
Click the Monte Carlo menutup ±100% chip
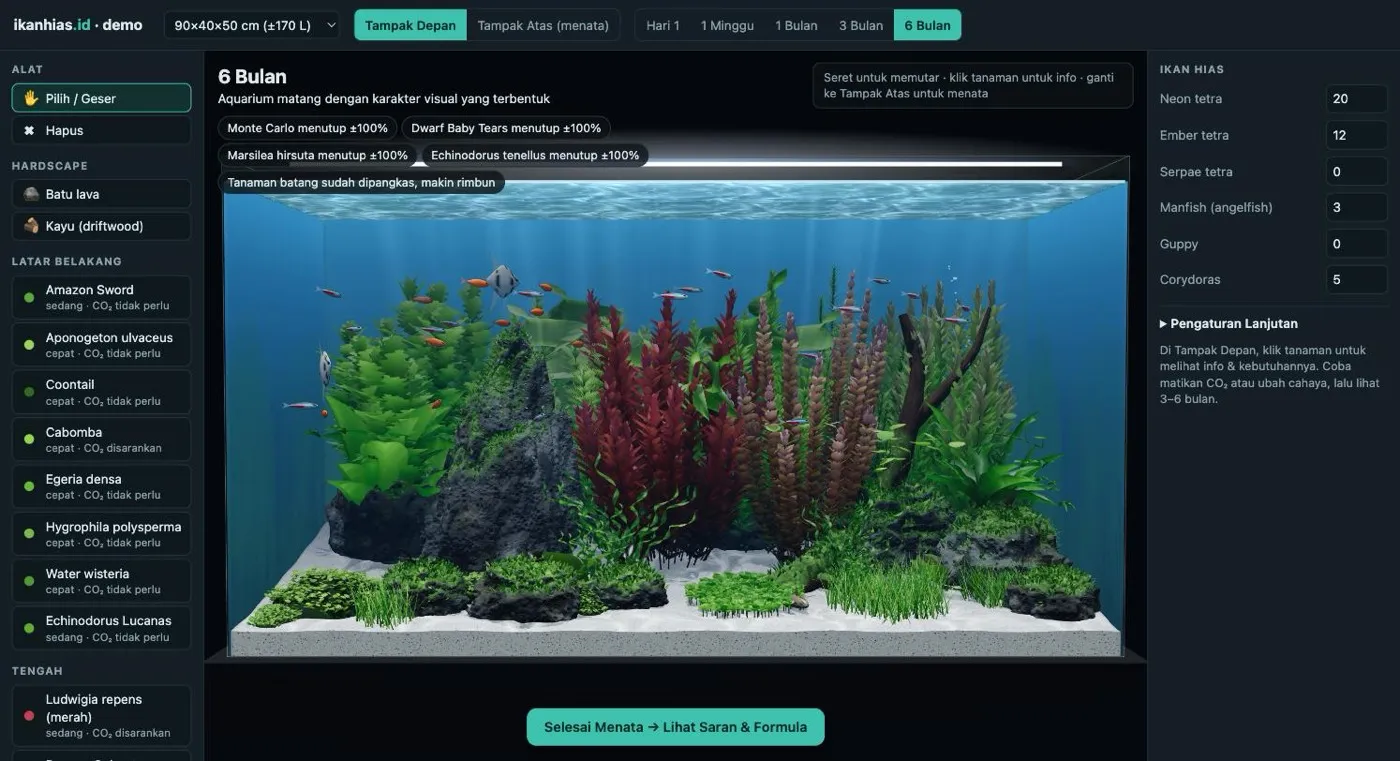point(307,128)
